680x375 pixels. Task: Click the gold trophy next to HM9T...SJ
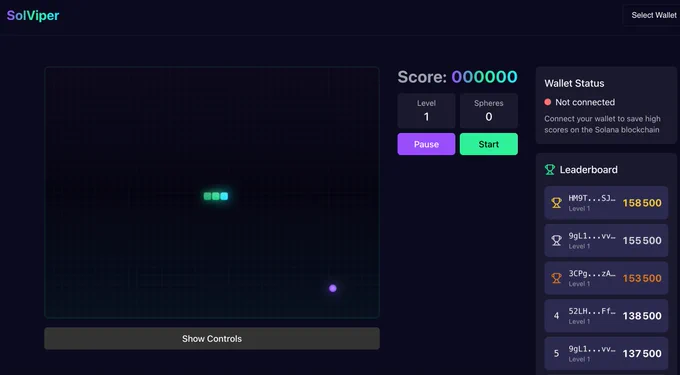point(556,202)
